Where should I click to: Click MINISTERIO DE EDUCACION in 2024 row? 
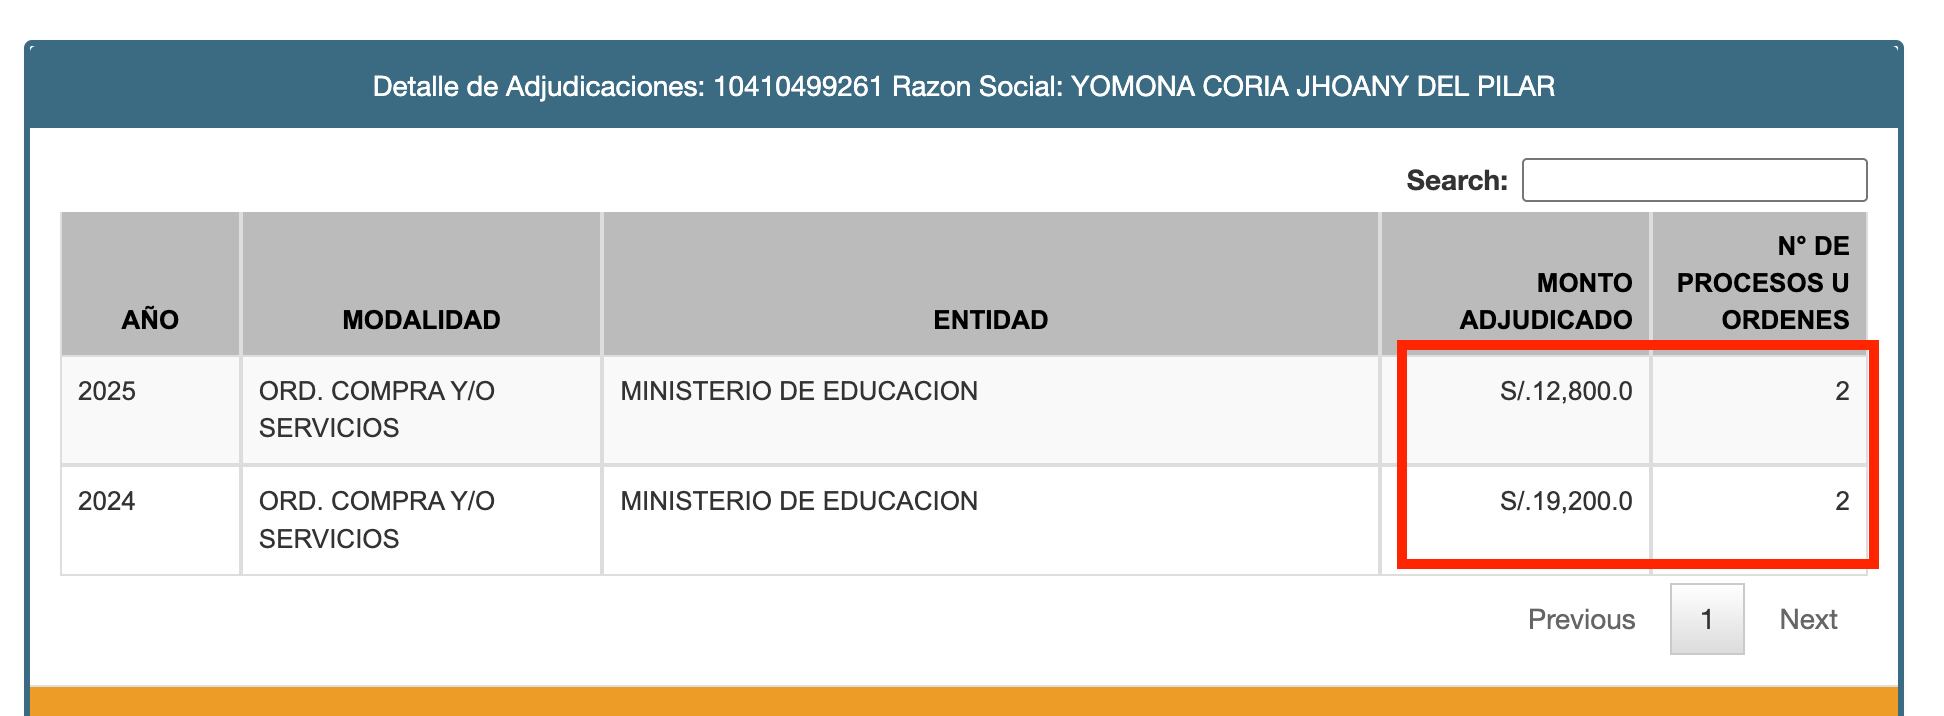coord(799,501)
